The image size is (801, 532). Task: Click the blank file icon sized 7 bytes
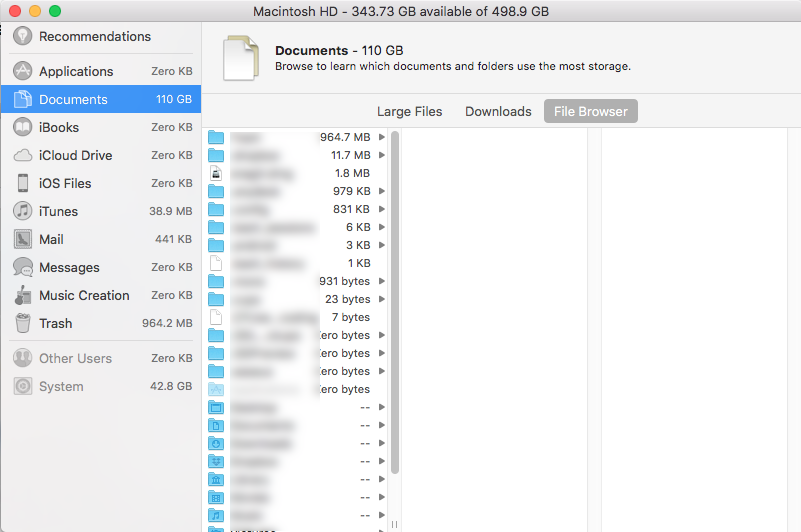click(216, 317)
